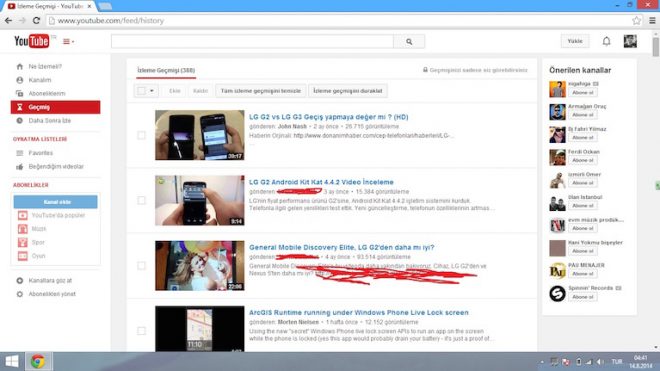Focus the YouTube search field
This screenshot has height=371, width=660.
coord(252,41)
